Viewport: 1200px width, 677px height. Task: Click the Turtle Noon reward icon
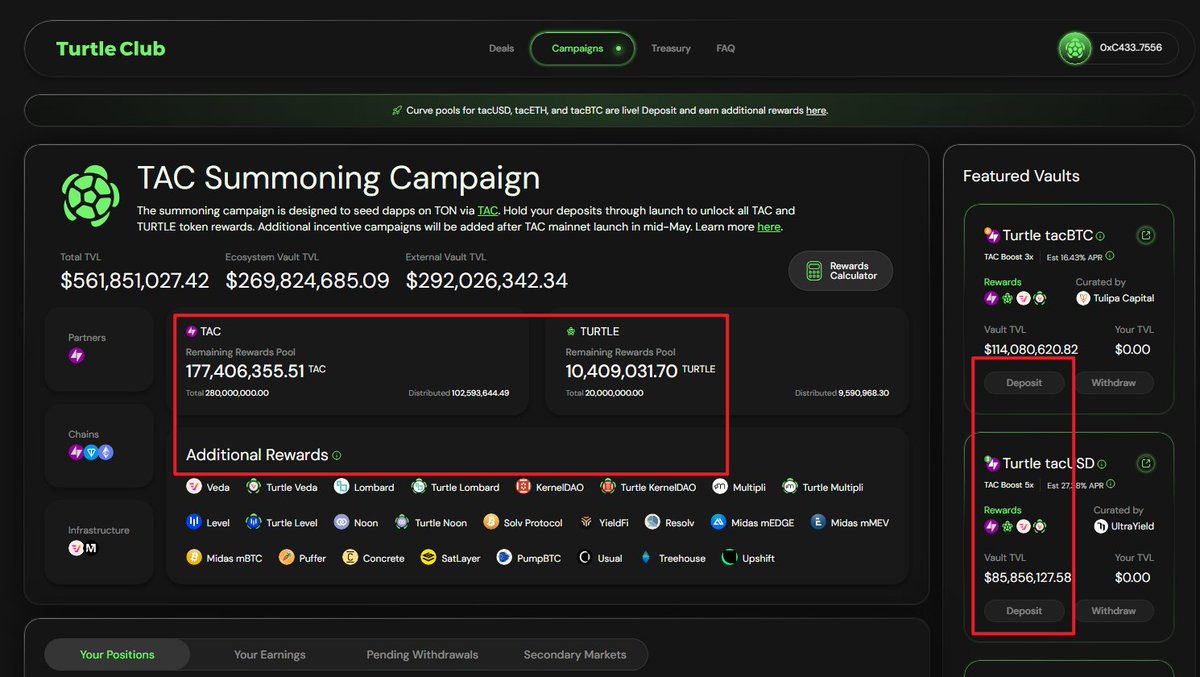pos(402,522)
